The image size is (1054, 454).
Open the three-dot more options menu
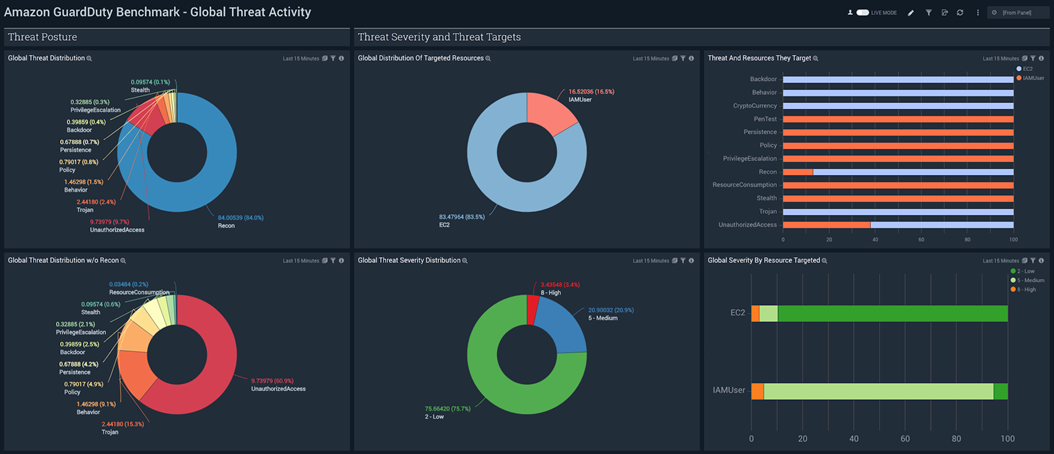[x=978, y=13]
